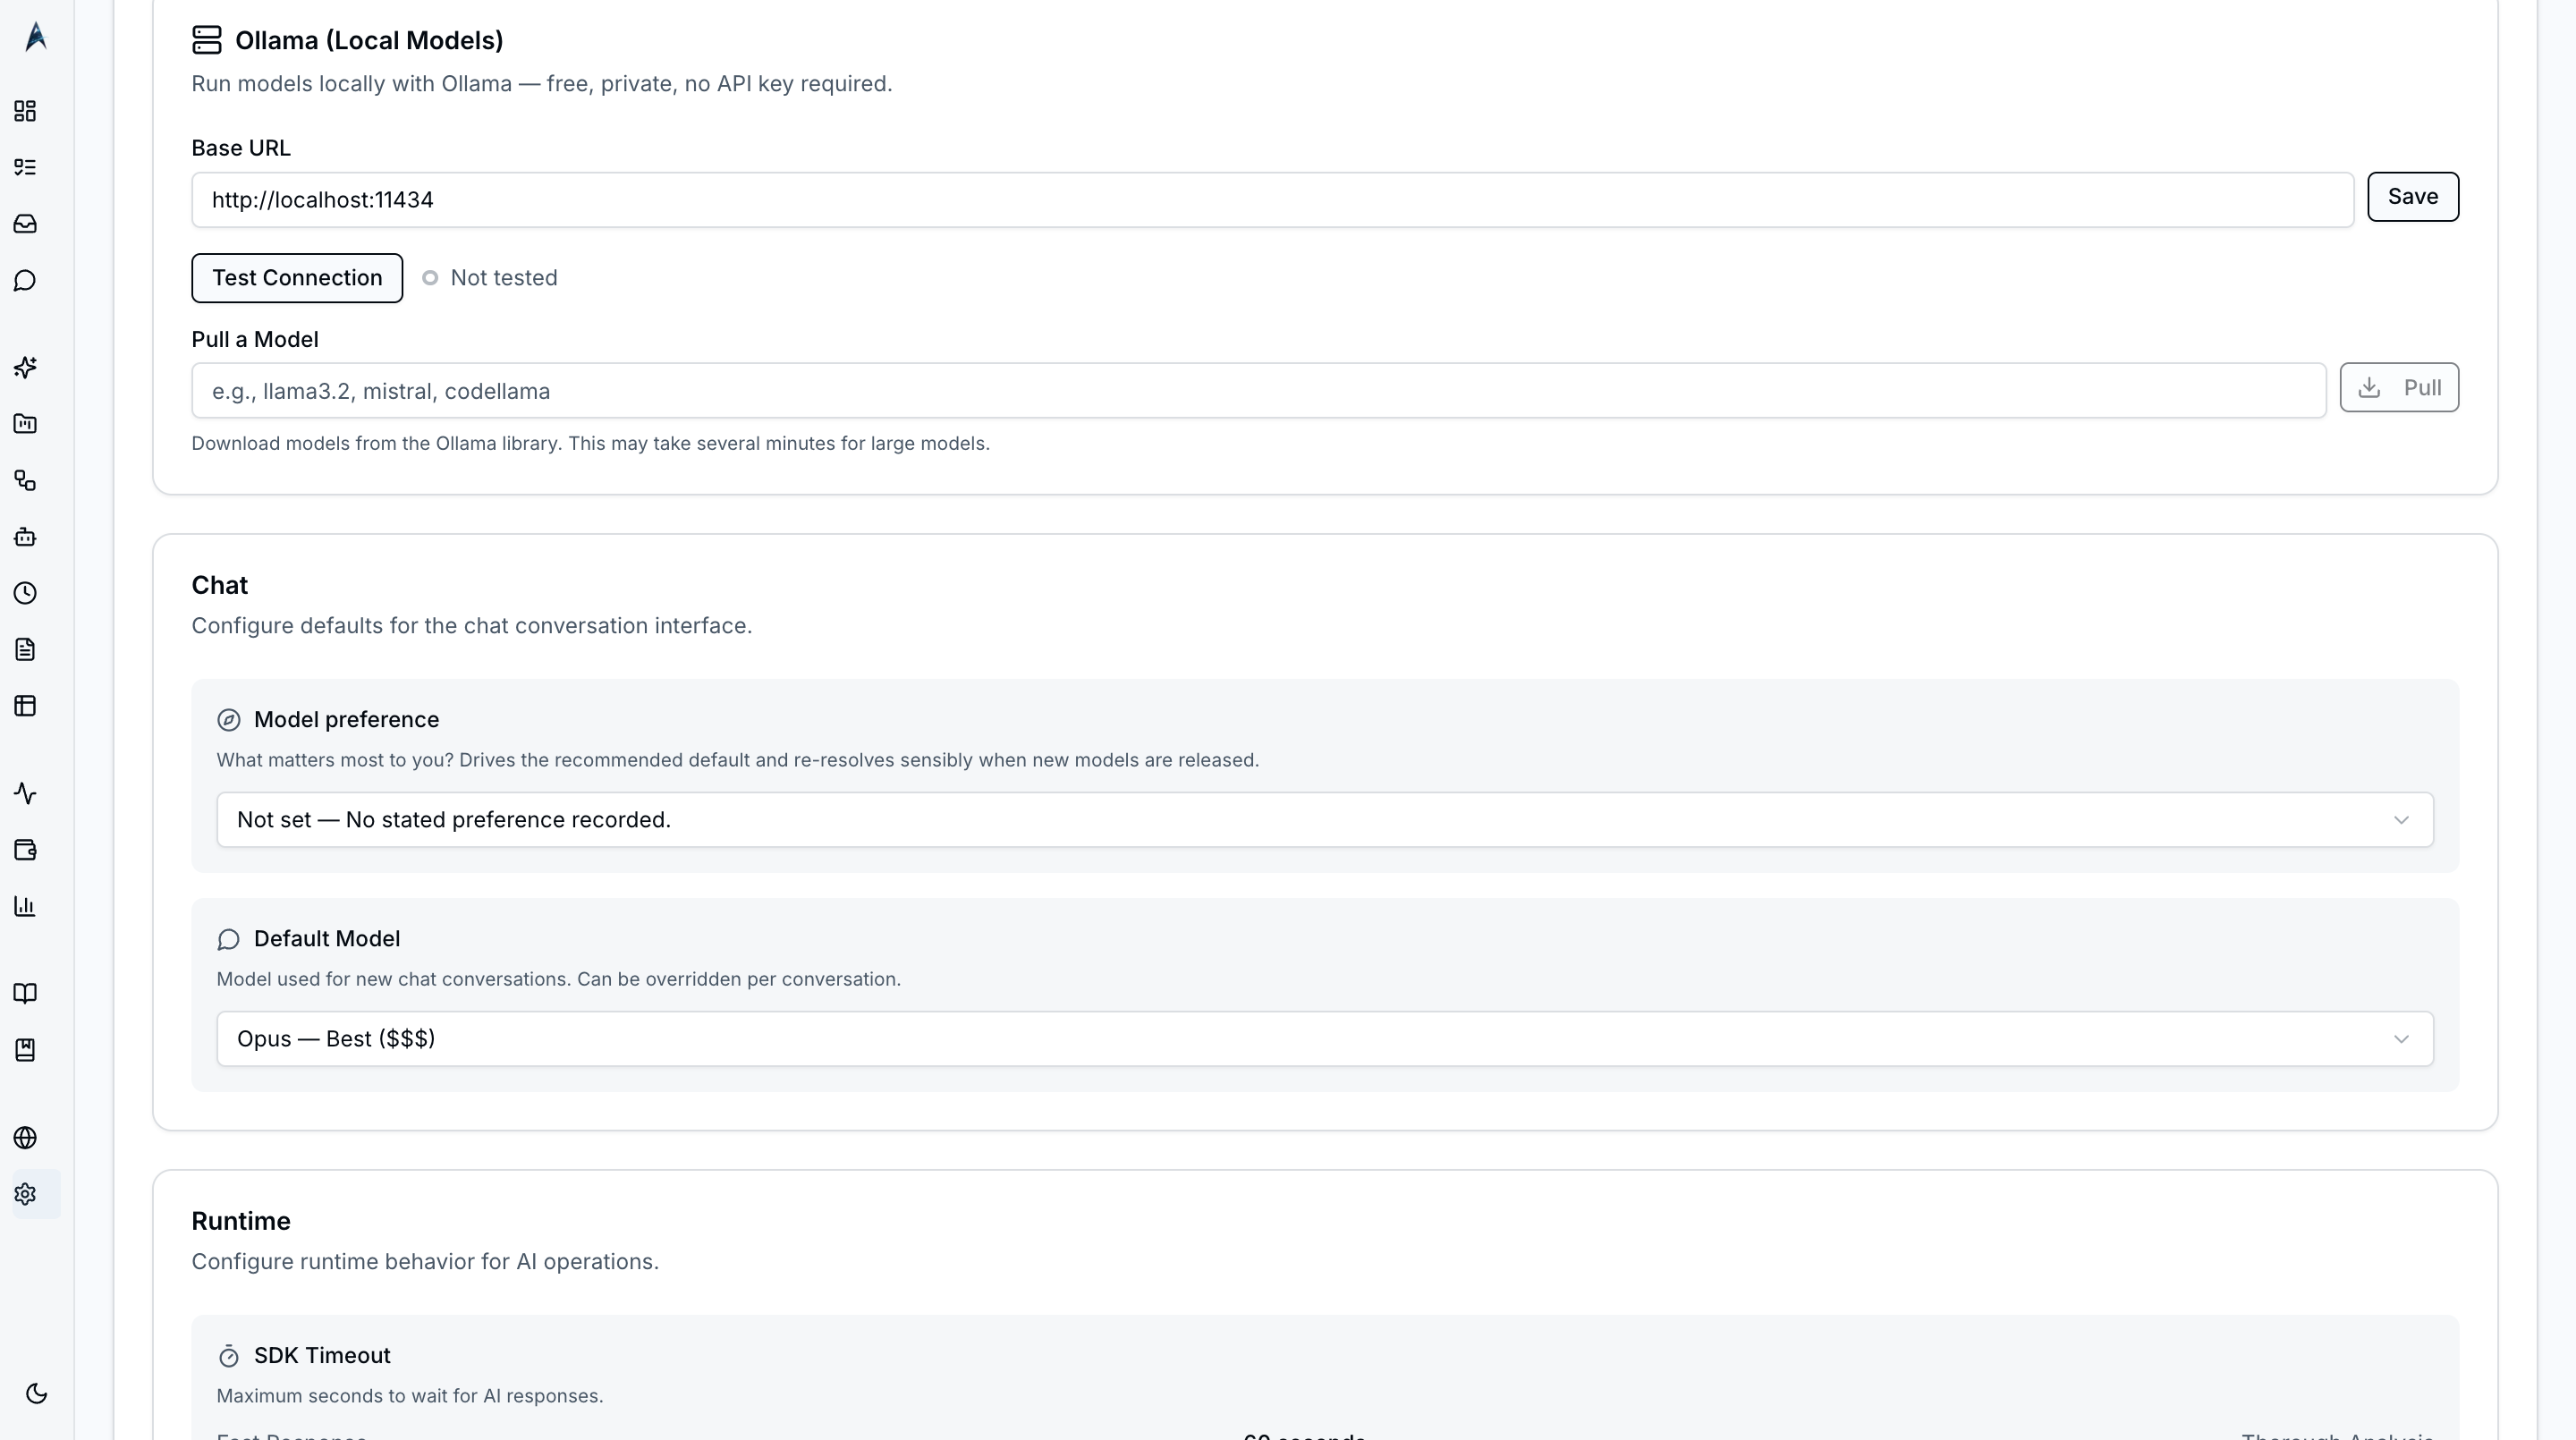Open the robot agent icon in sidebar

[25, 537]
